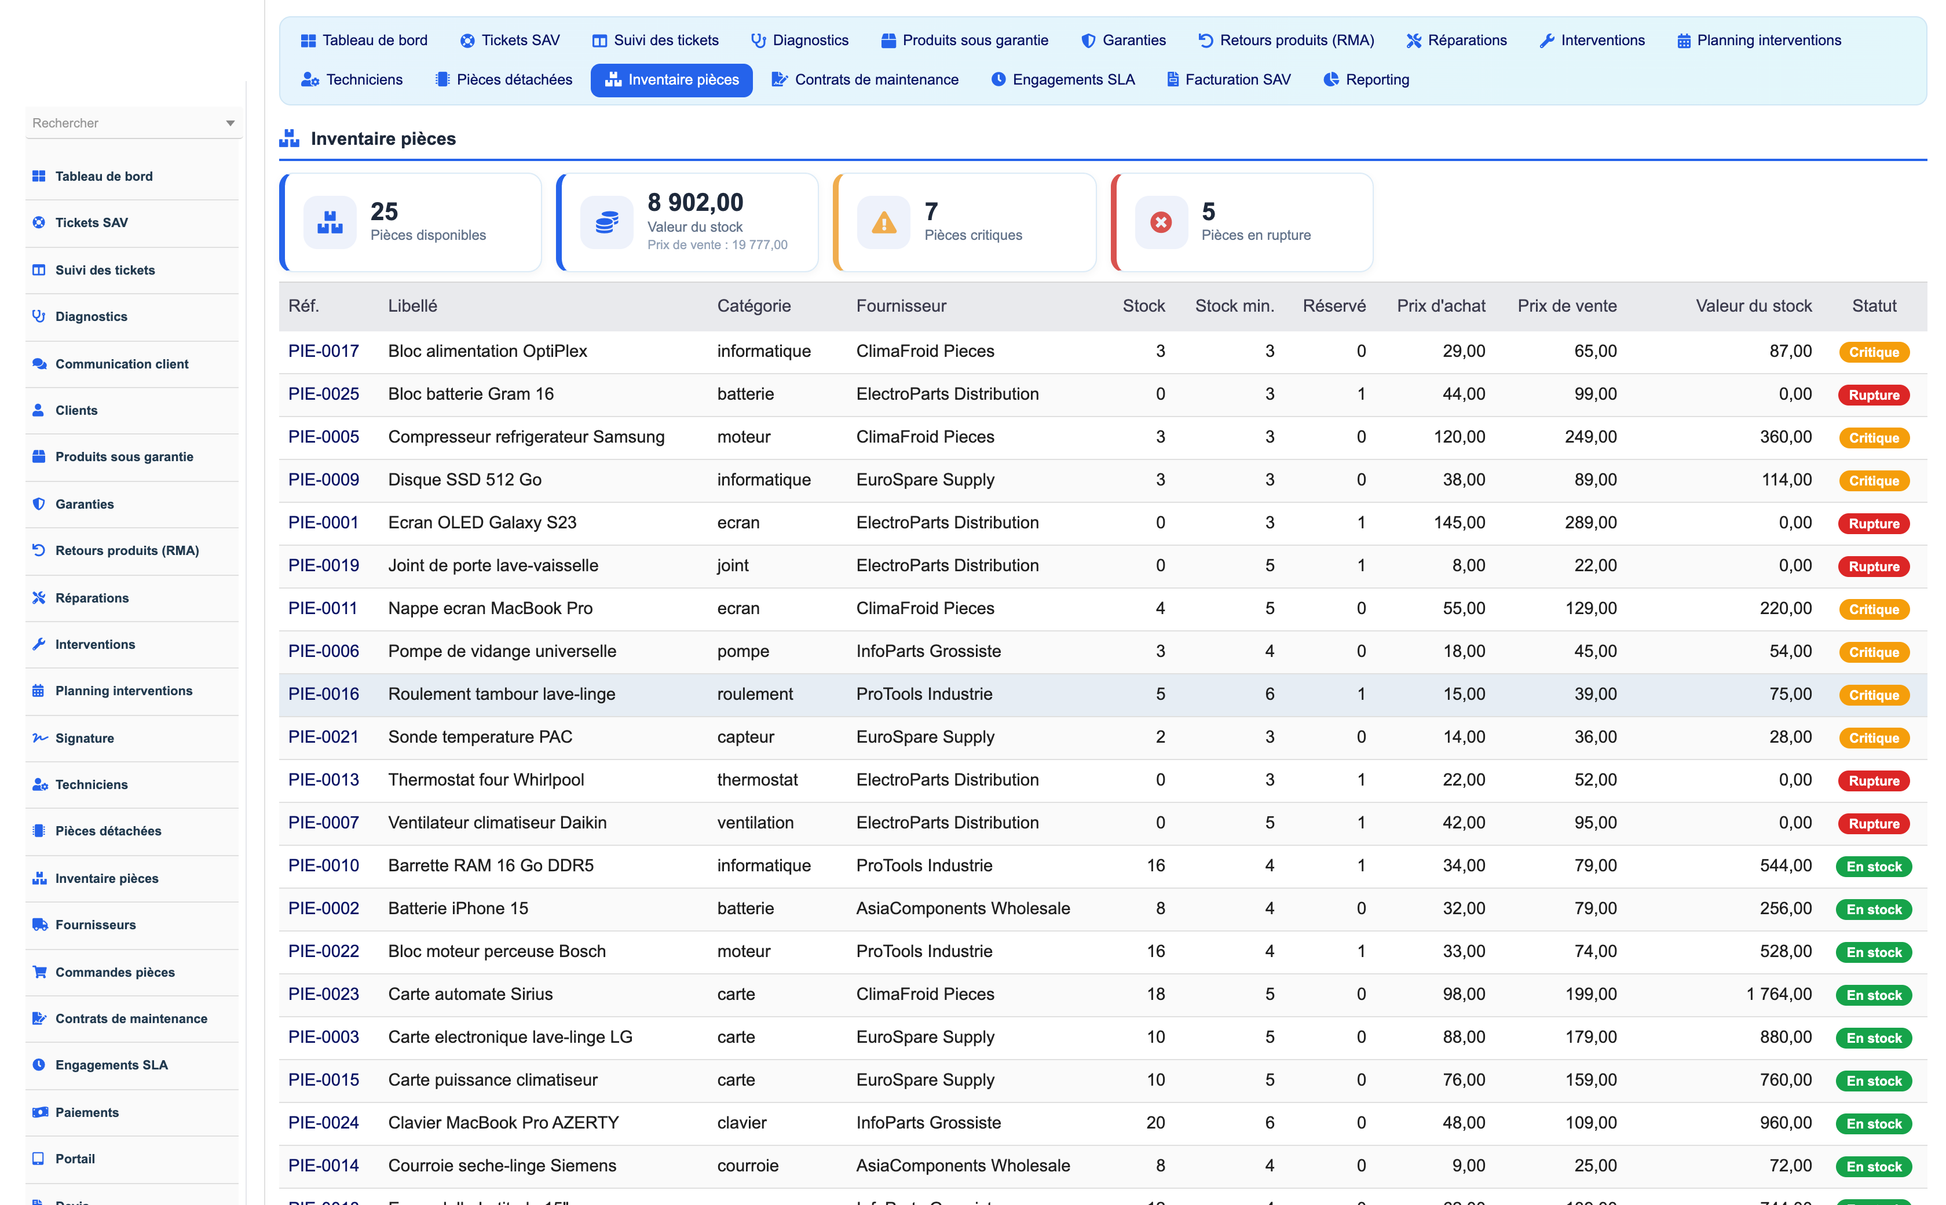Viewport: 1946px width, 1205px height.
Task: Click the '1 764,00' stock value
Action: click(x=1779, y=994)
